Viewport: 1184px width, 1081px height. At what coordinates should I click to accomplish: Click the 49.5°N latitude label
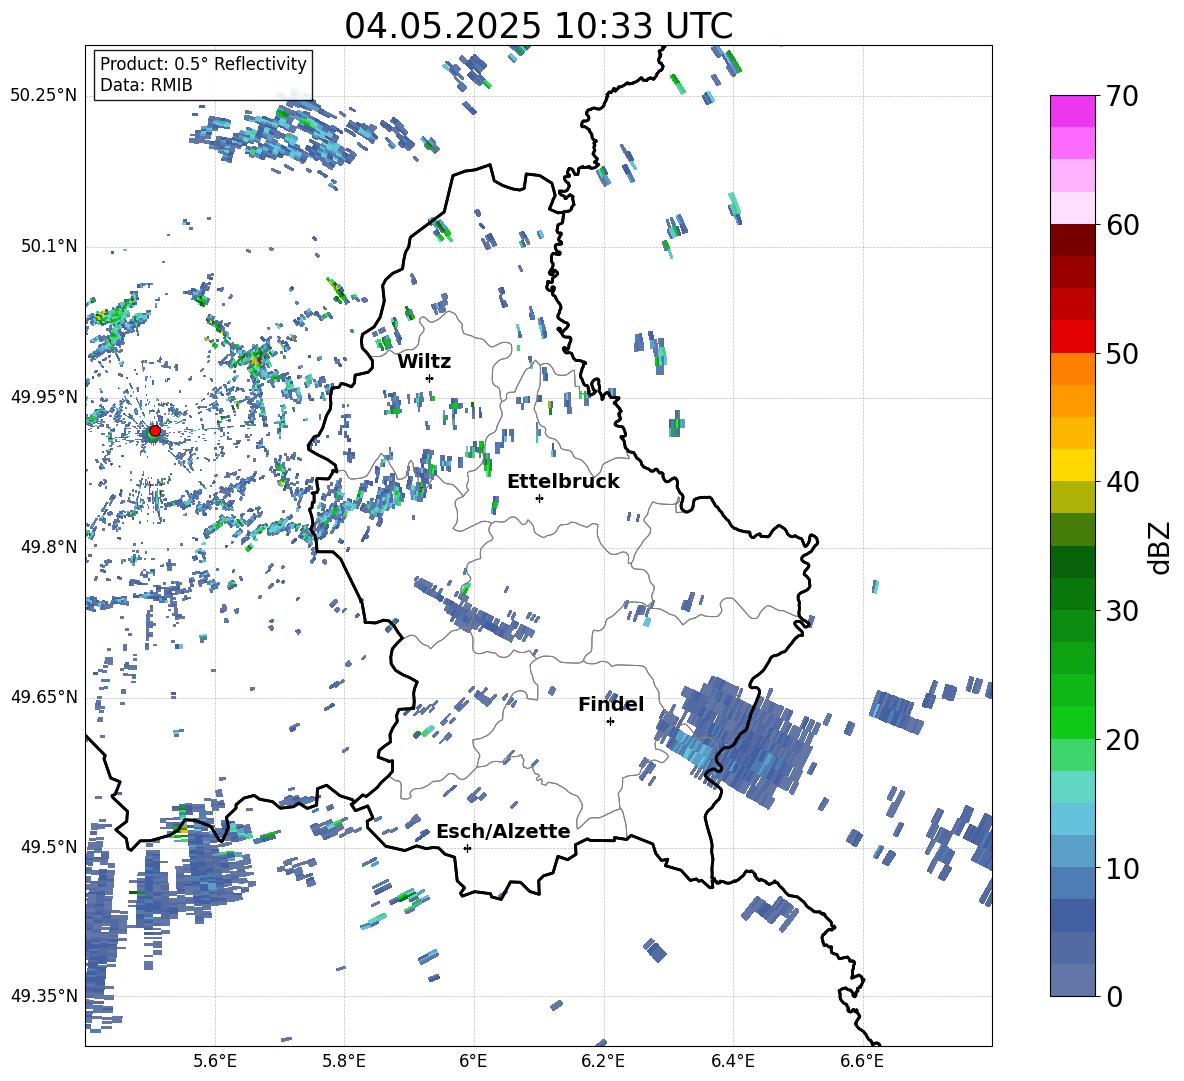[x=49, y=846]
